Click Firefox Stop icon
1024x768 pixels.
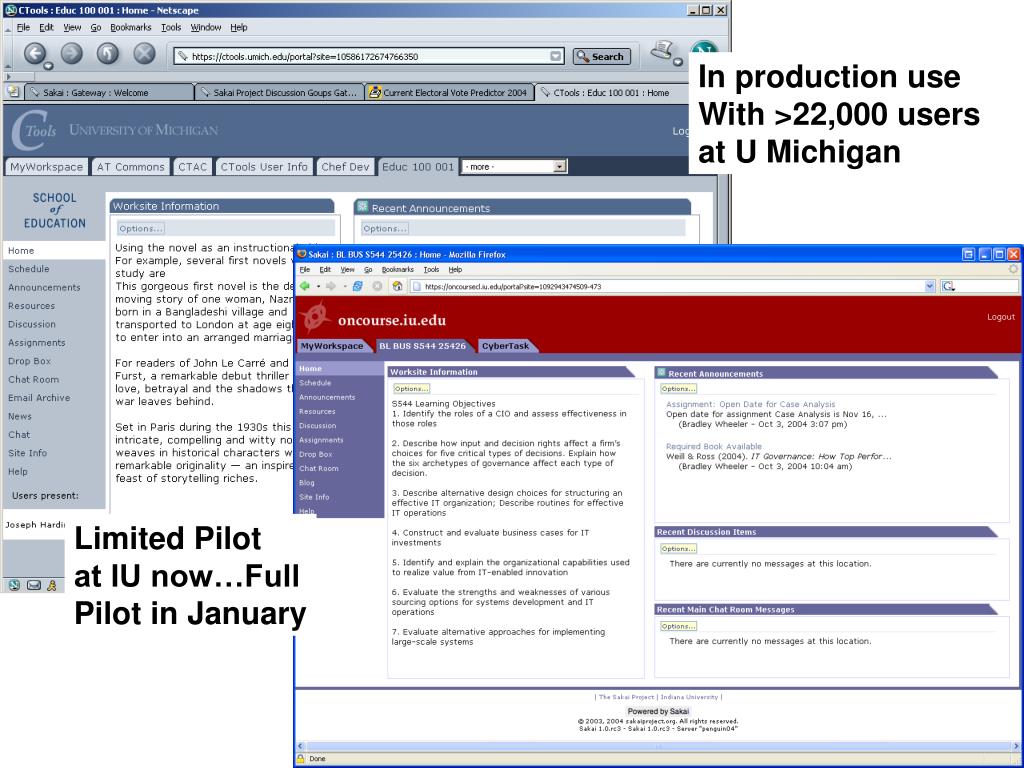[377, 286]
